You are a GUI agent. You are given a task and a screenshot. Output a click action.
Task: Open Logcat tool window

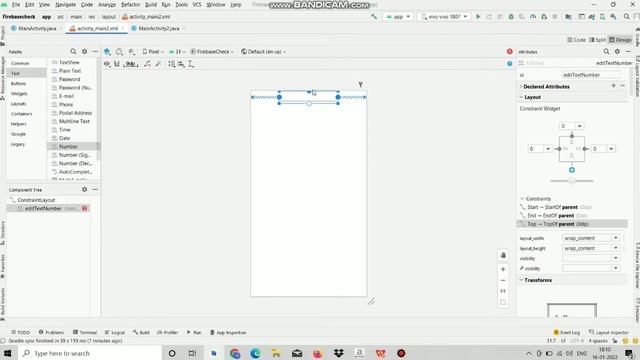tap(115, 332)
